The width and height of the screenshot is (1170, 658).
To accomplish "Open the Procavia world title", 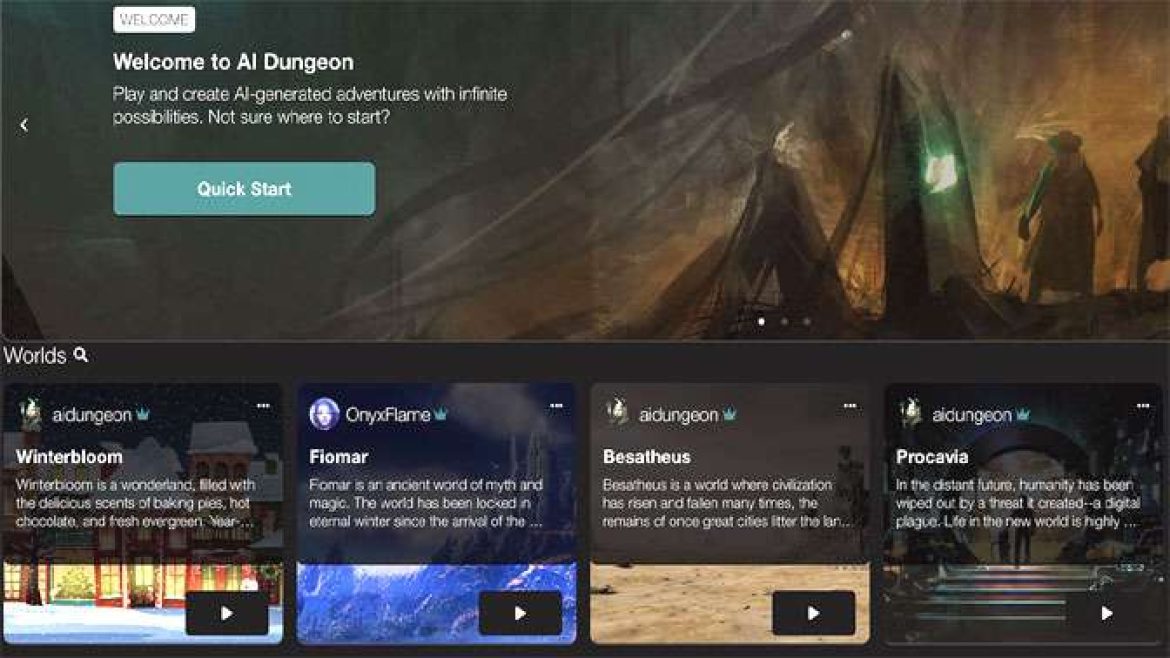I will click(x=932, y=457).
